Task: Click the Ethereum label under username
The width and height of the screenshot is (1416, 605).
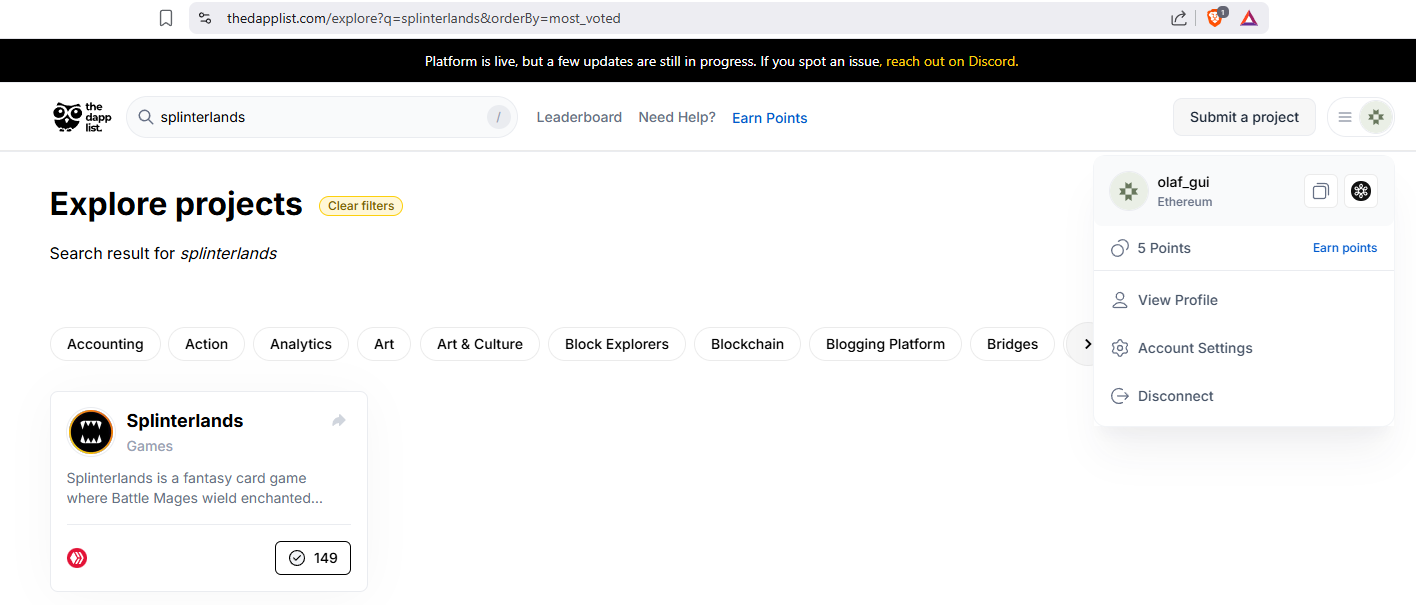Action: point(1185,202)
